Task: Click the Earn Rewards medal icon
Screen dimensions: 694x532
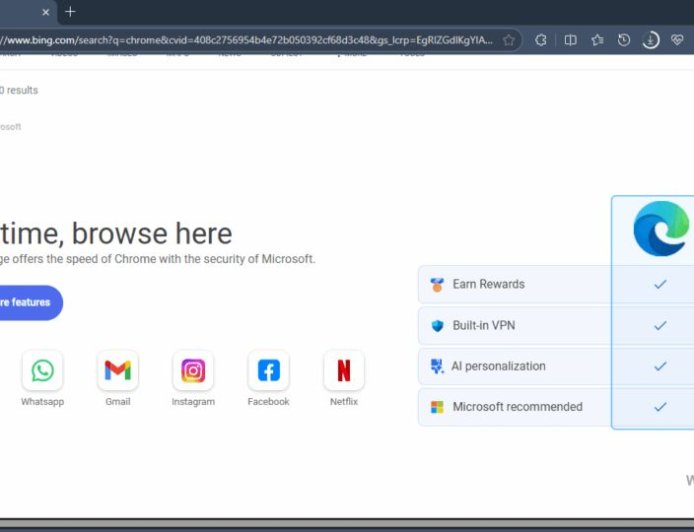Action: (x=437, y=285)
